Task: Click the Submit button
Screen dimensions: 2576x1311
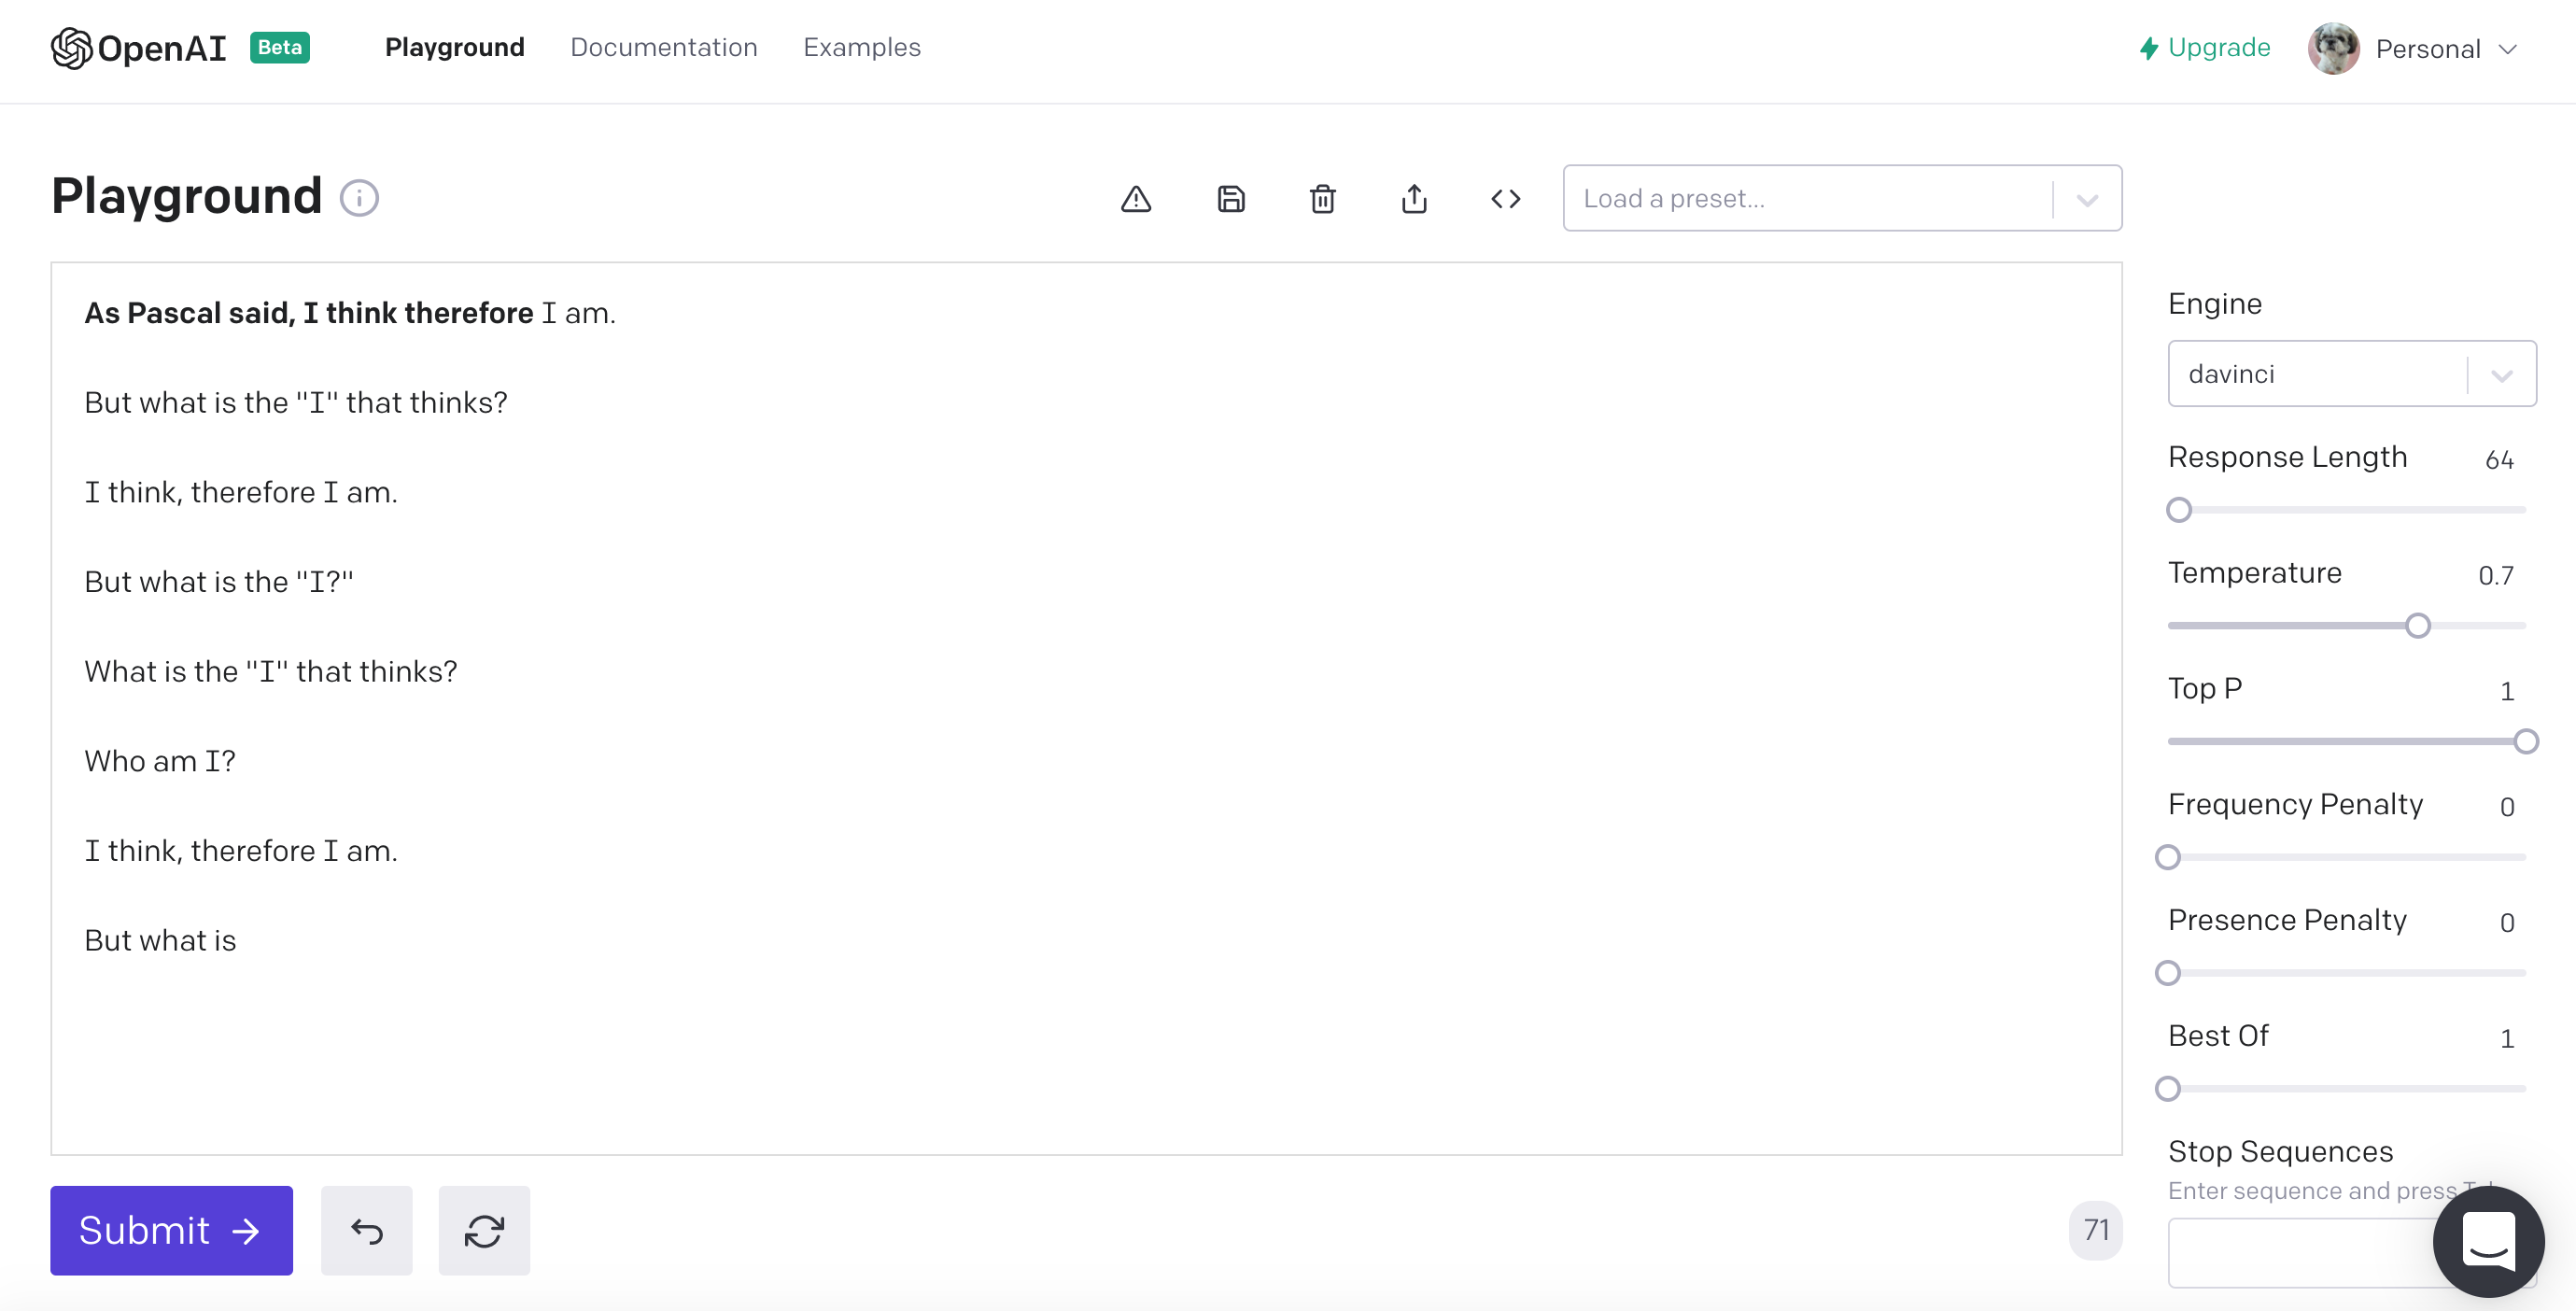Action: (x=171, y=1230)
